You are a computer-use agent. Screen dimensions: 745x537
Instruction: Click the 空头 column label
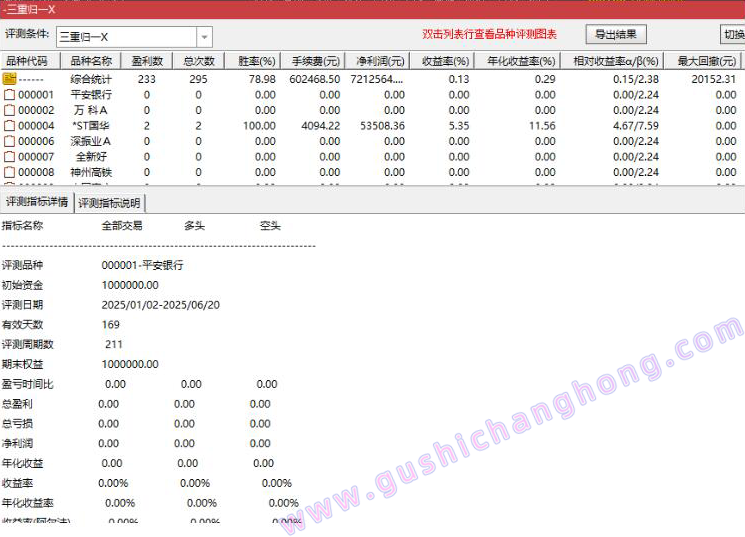click(x=270, y=226)
